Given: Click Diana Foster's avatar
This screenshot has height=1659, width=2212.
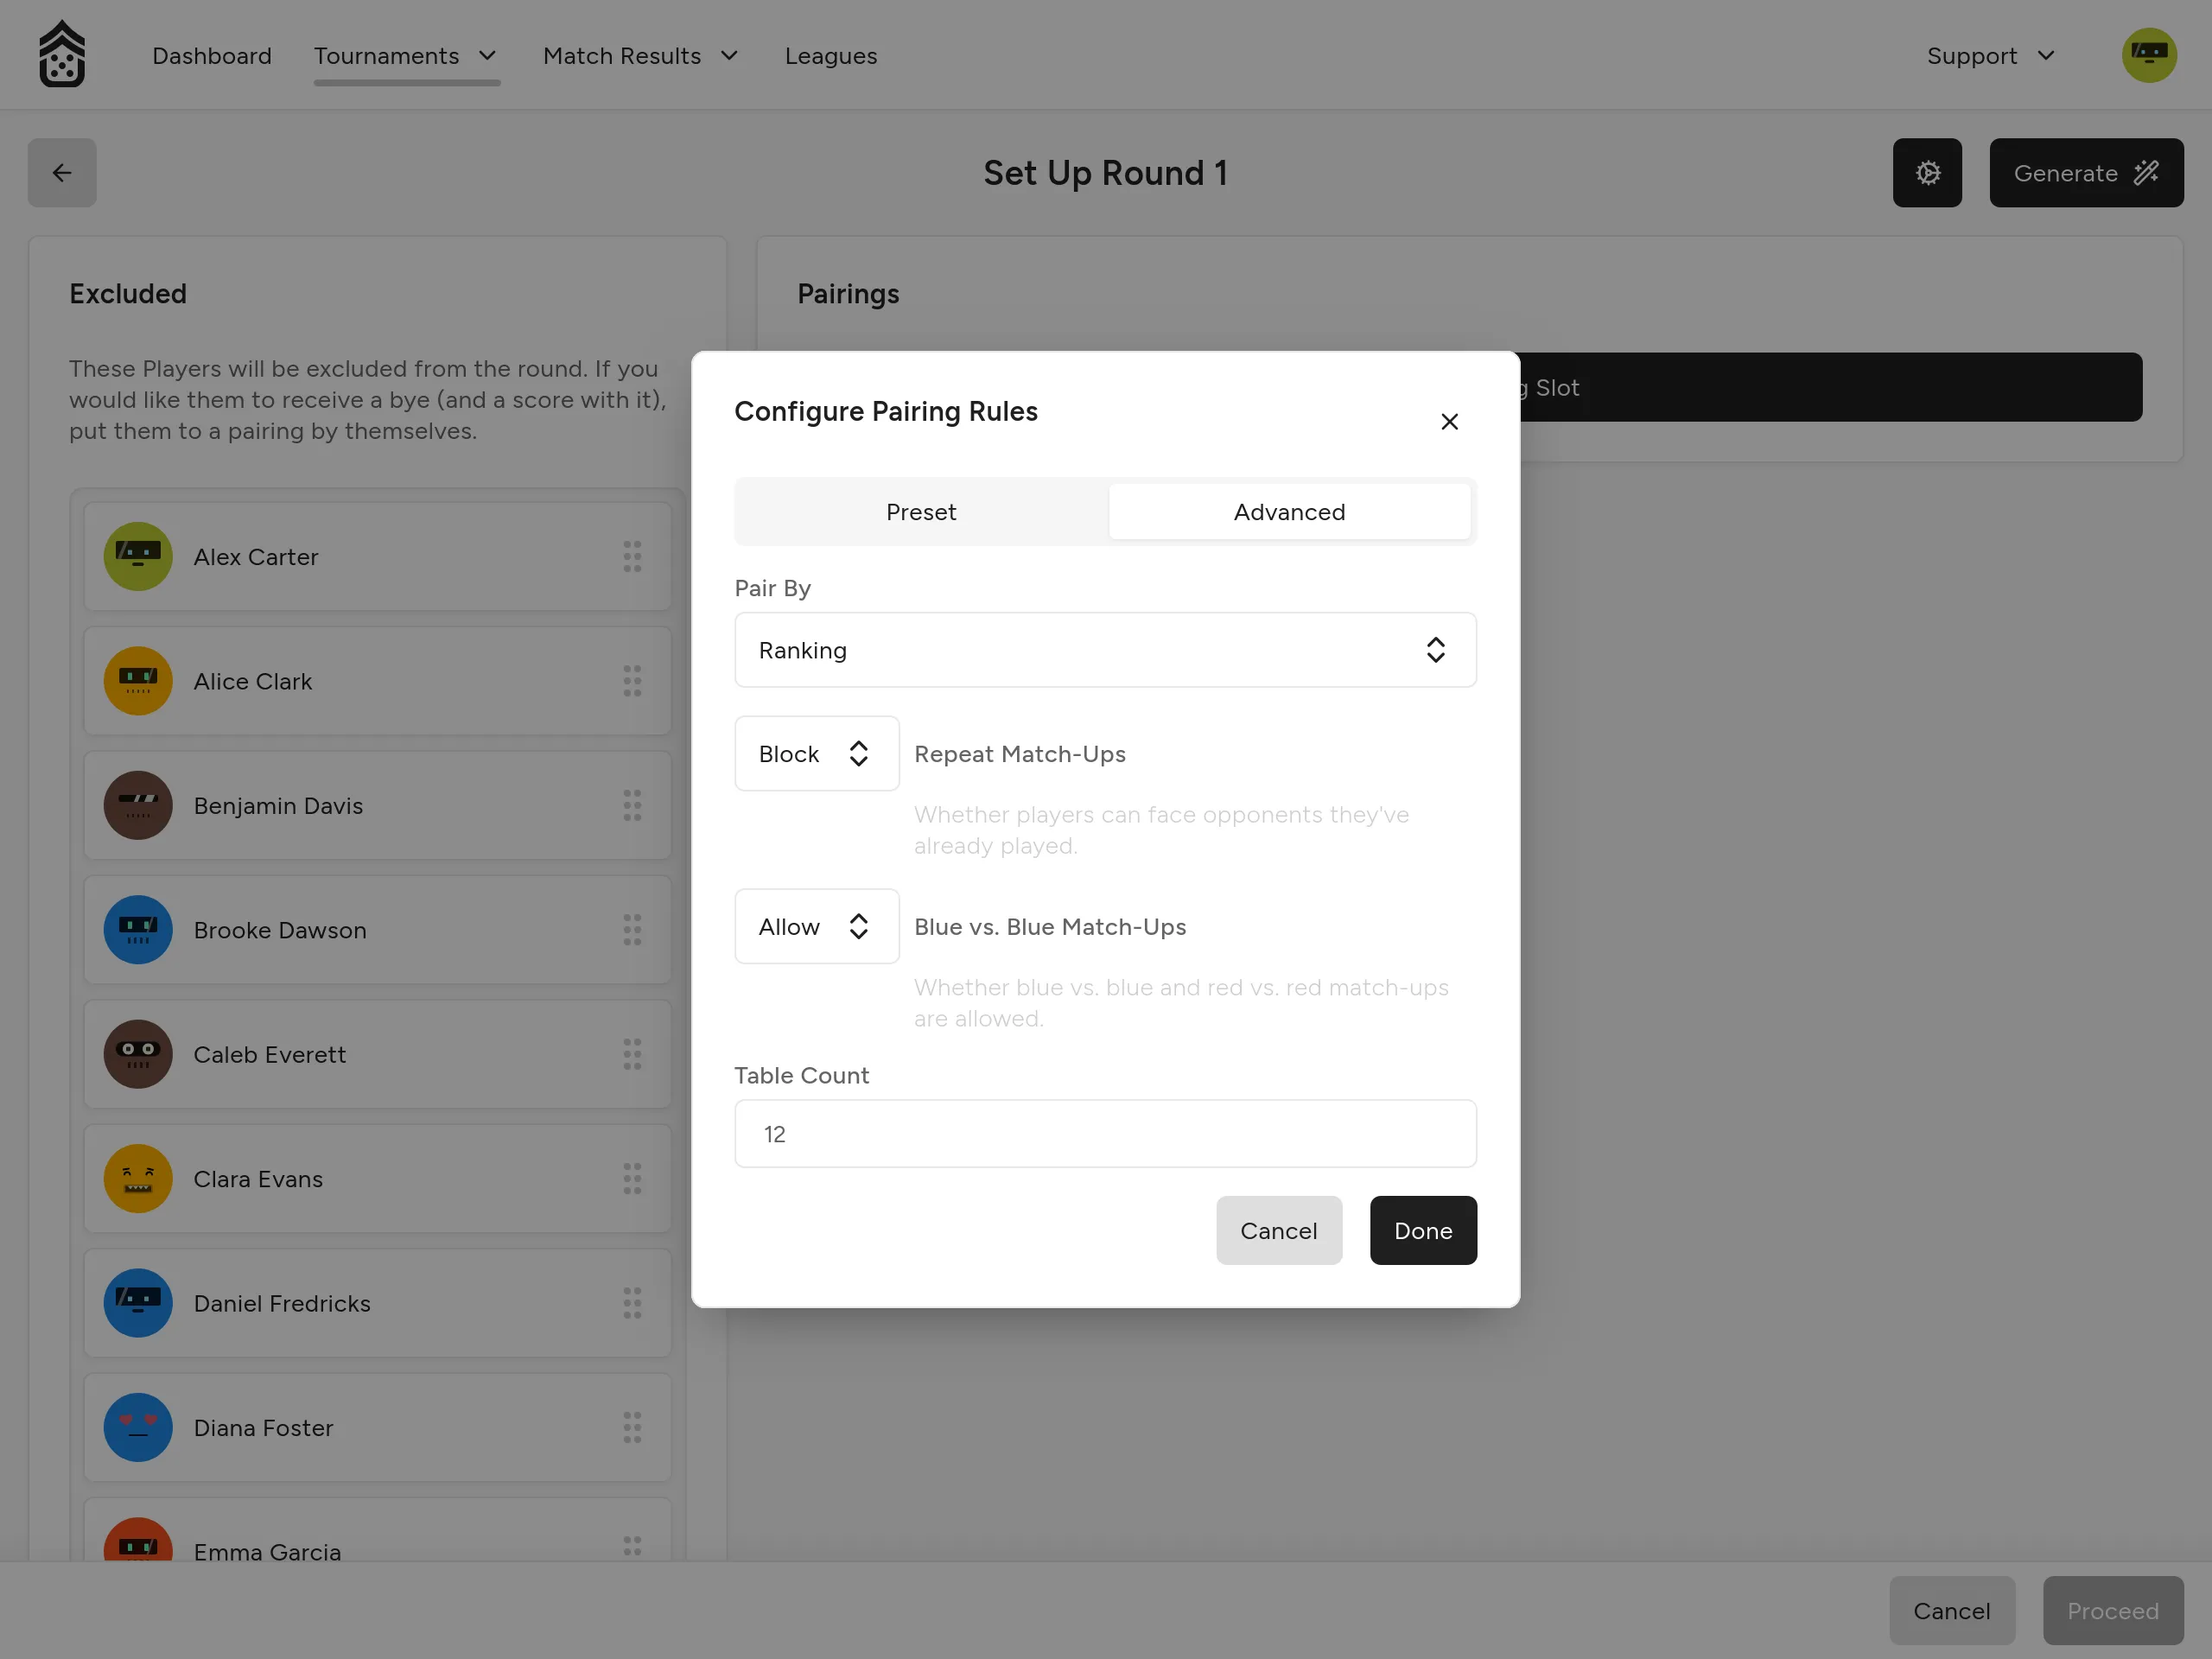Looking at the screenshot, I should pyautogui.click(x=138, y=1428).
